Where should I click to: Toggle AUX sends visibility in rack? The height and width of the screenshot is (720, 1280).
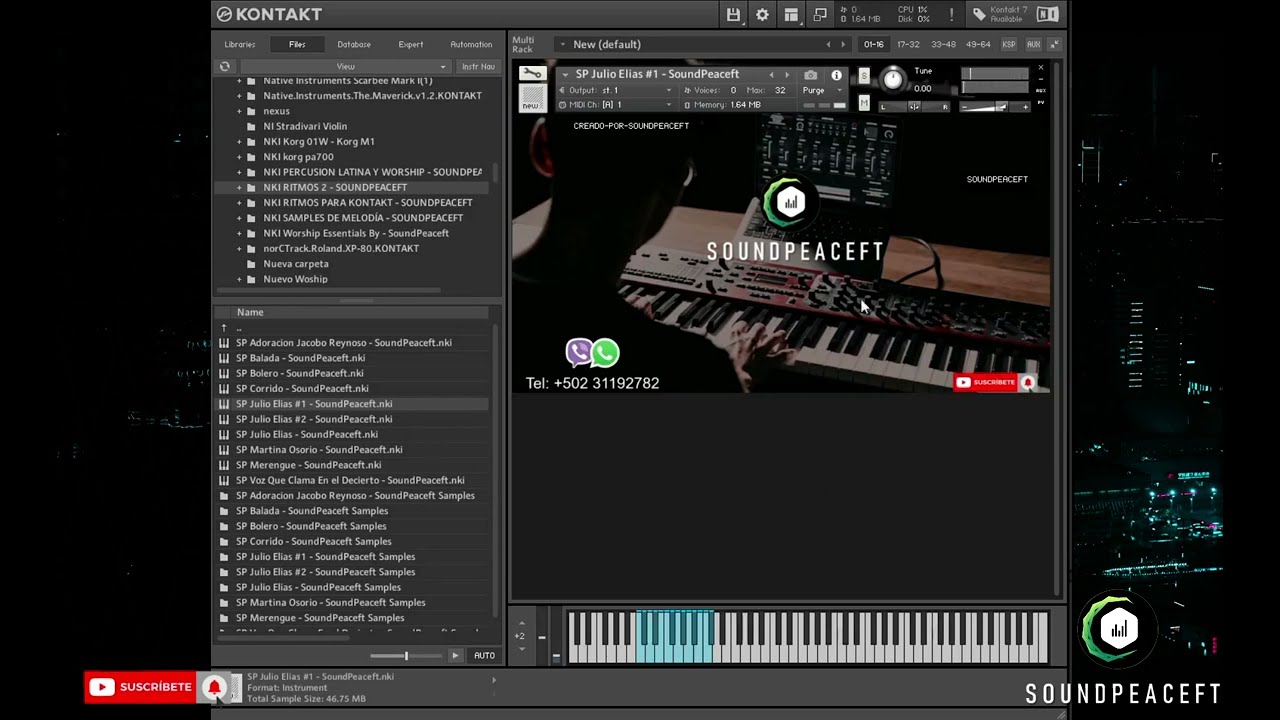tap(1033, 44)
